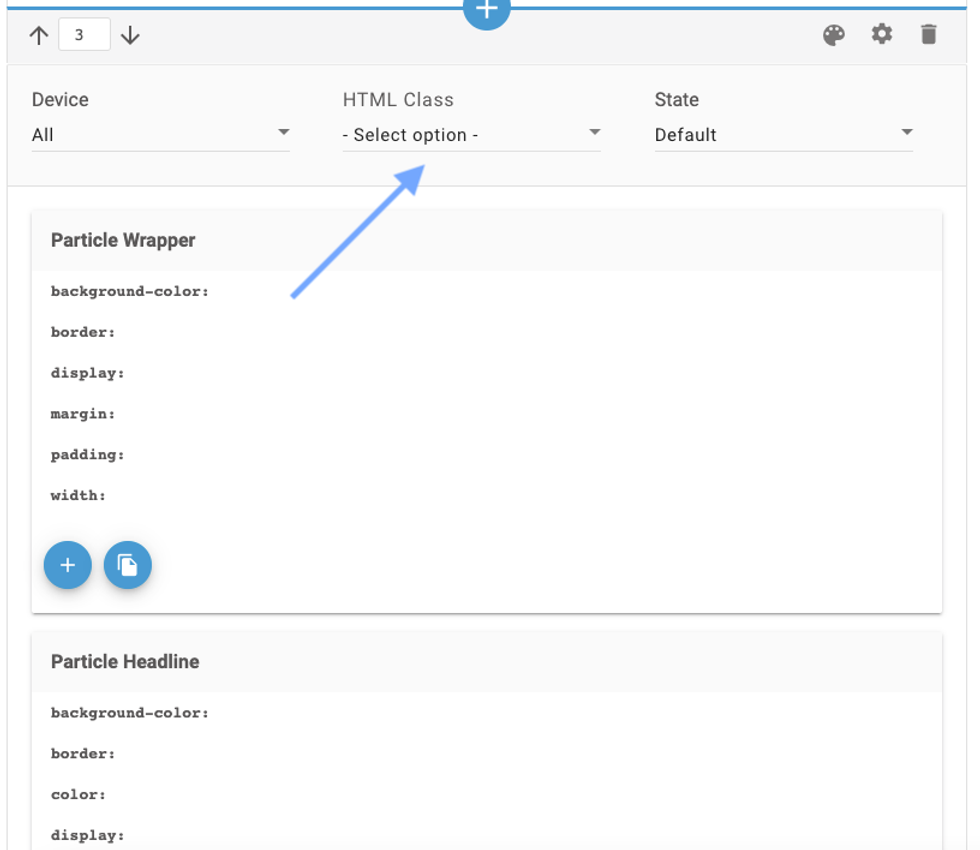Delete item using the trash icon

pos(929,36)
